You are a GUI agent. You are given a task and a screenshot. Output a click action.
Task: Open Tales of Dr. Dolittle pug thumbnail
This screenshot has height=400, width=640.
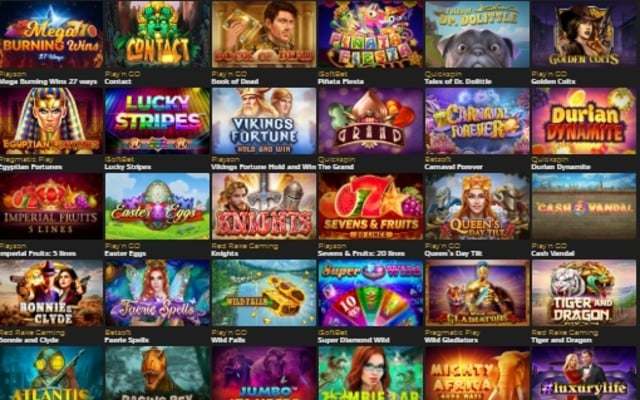[x=477, y=34]
